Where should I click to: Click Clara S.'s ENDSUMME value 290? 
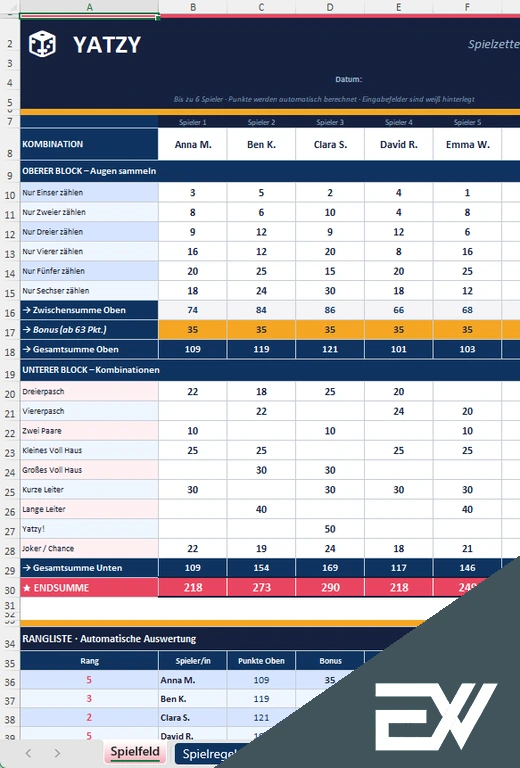coord(330,588)
